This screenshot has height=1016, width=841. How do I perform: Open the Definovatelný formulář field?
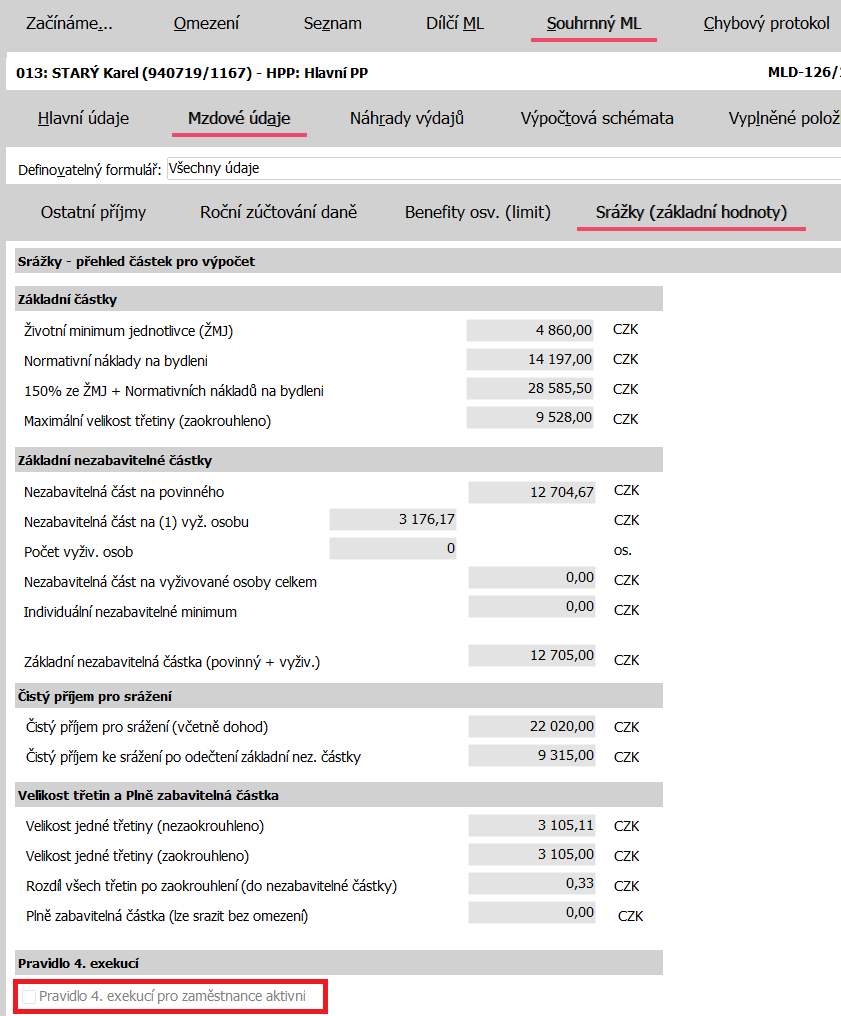tap(500, 169)
